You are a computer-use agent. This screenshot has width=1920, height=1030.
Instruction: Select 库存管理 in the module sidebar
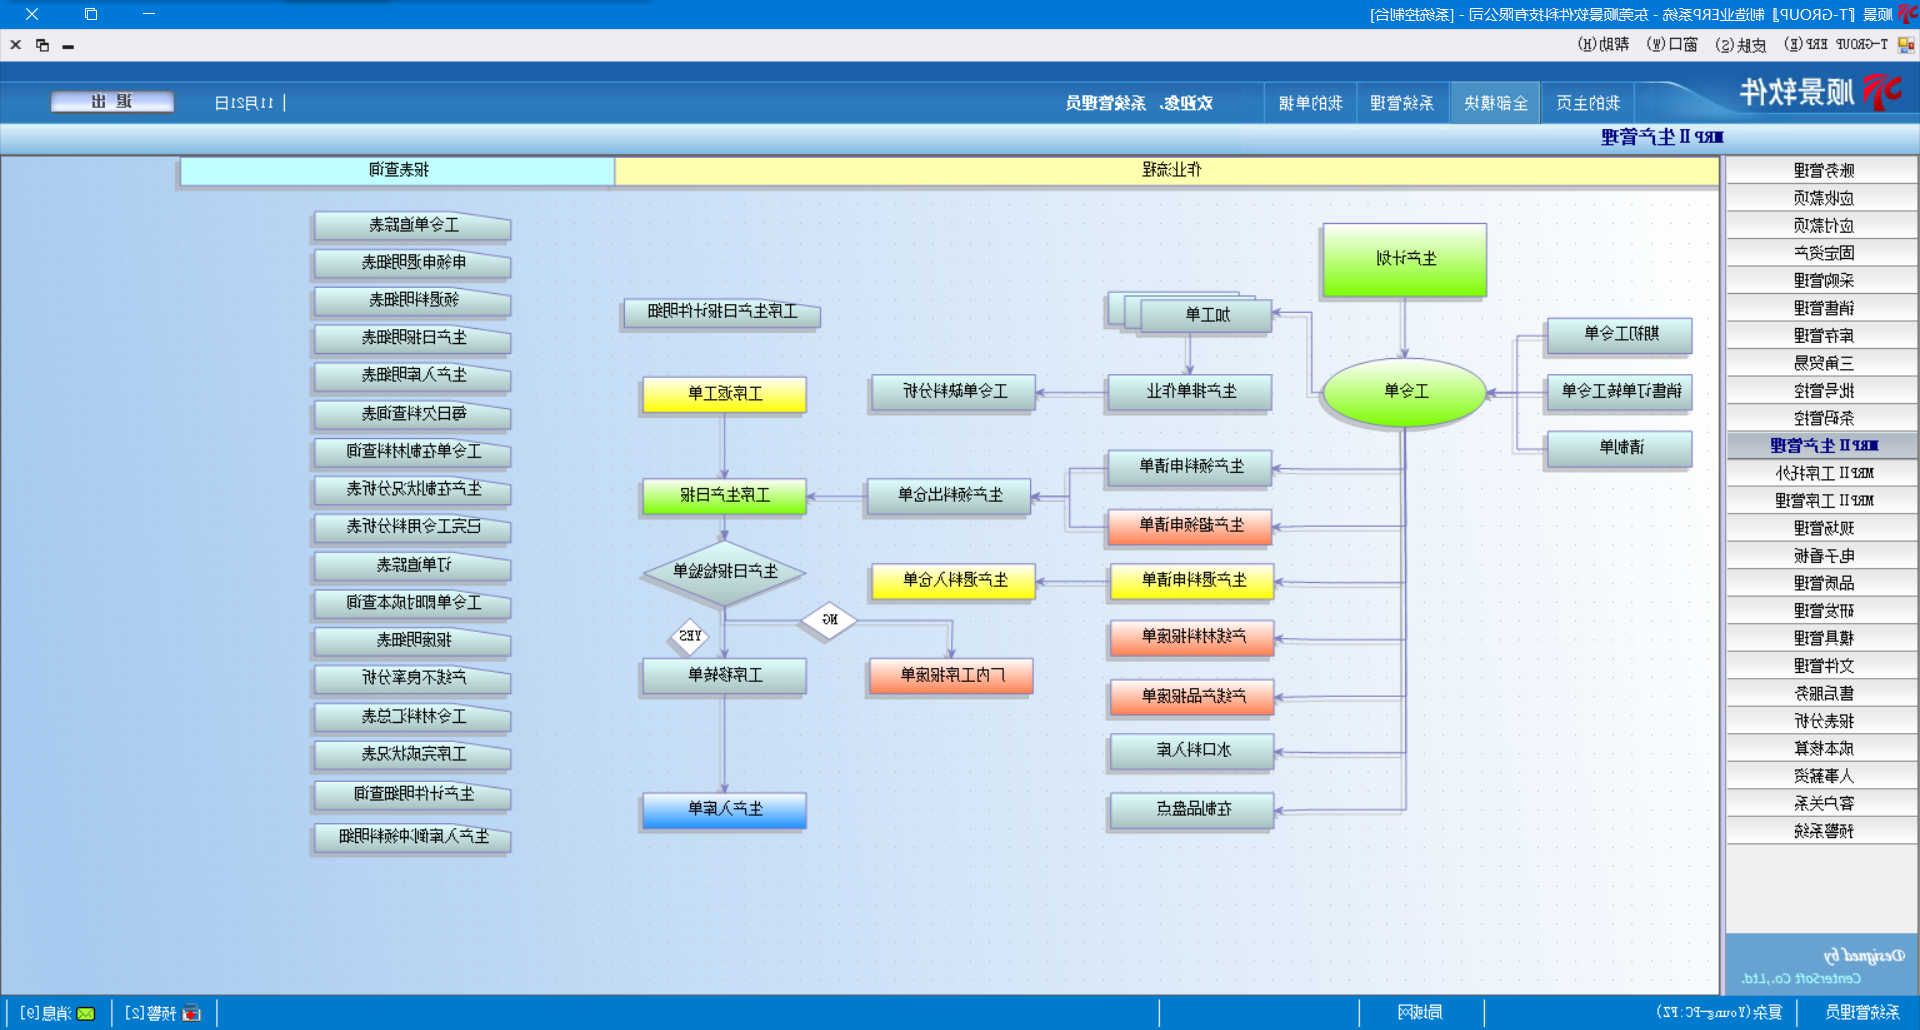(1822, 336)
